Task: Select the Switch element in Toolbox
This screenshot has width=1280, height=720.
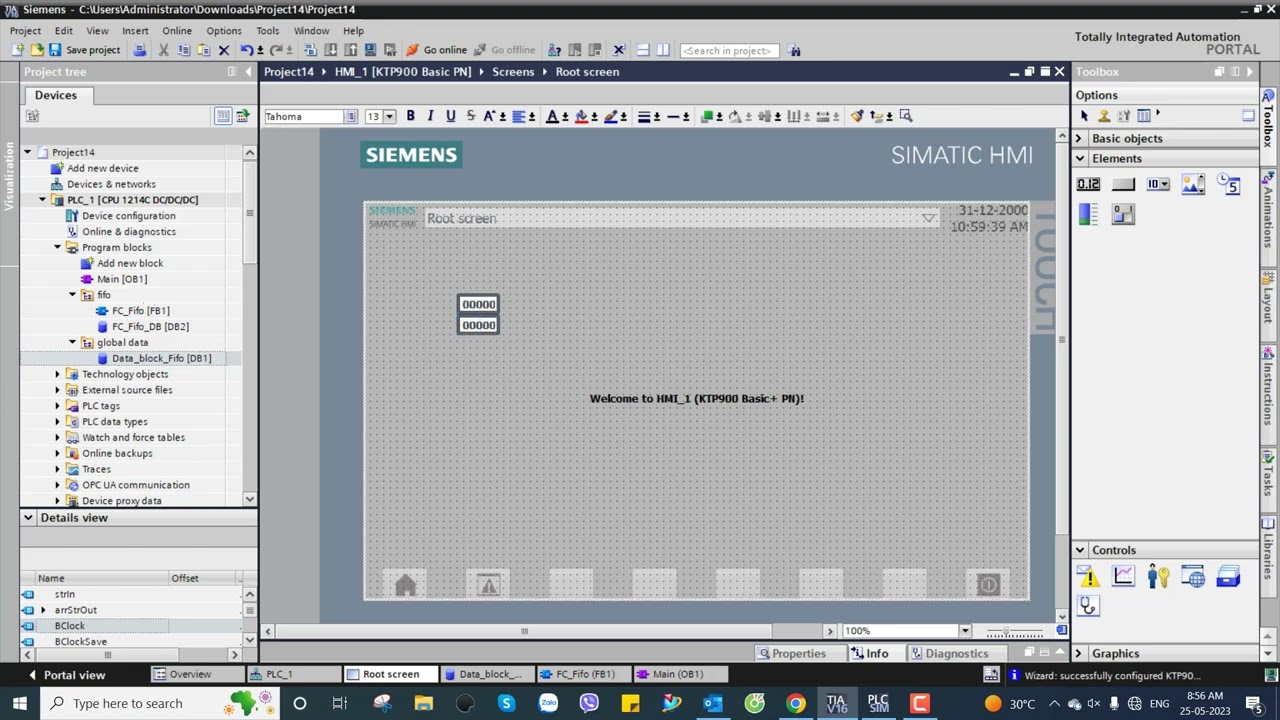Action: tap(1123, 213)
